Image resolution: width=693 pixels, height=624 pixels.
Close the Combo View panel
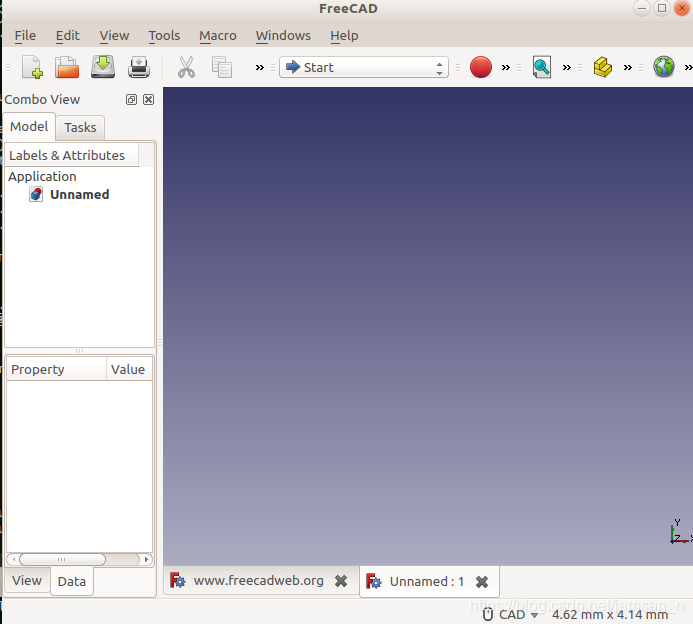(148, 99)
